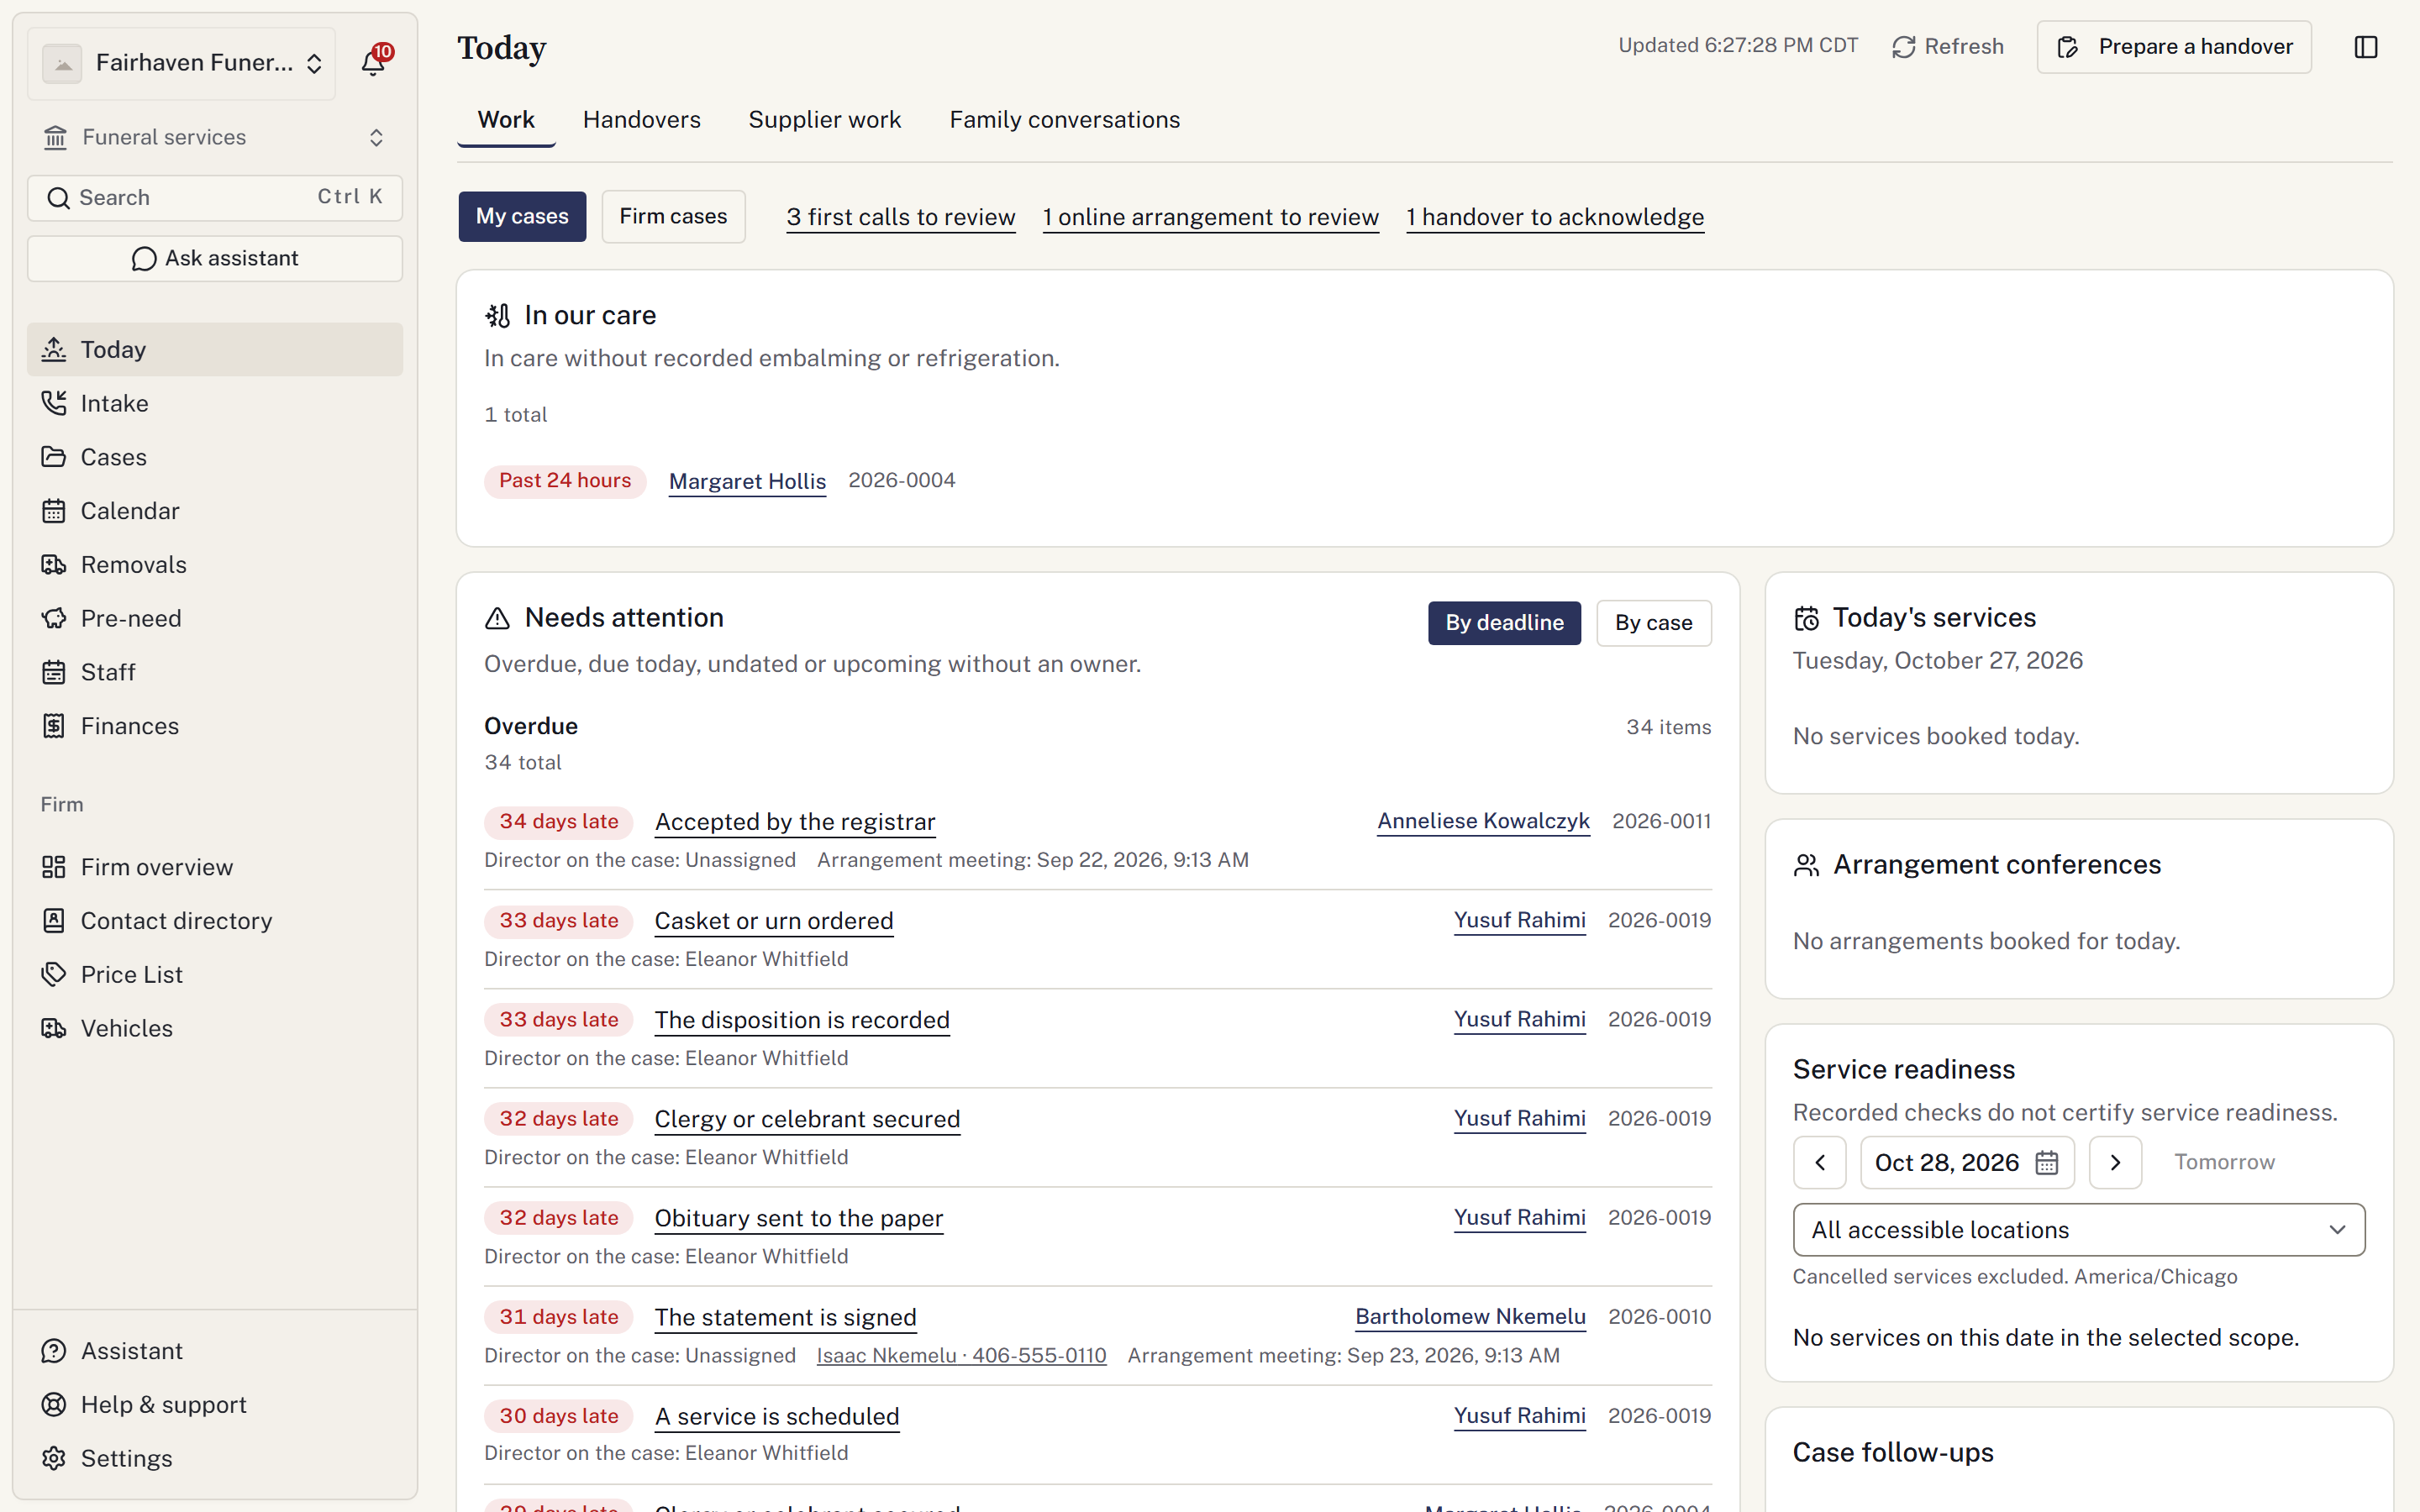Open Help & support
Viewport: 2420px width, 1512px height.
coord(215,1405)
